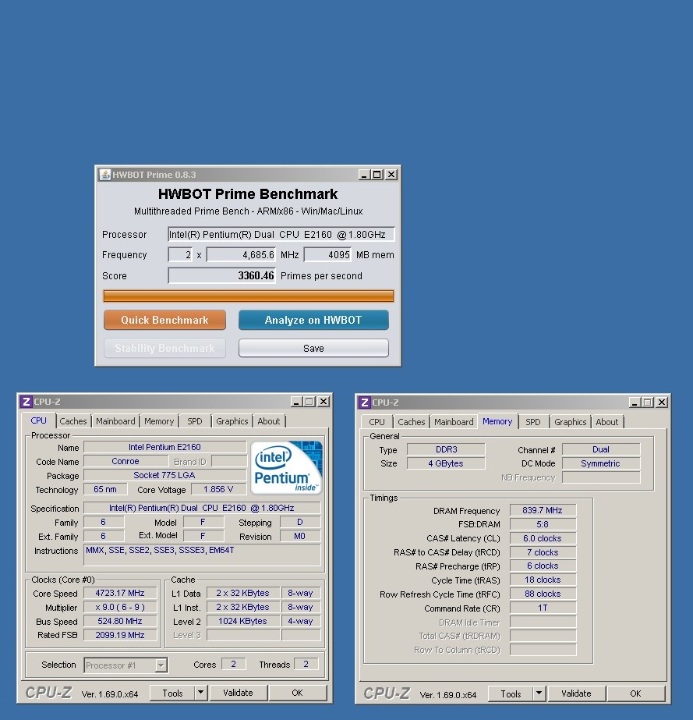
Task: Maximize the HWBOT Prime window
Action: [377, 174]
